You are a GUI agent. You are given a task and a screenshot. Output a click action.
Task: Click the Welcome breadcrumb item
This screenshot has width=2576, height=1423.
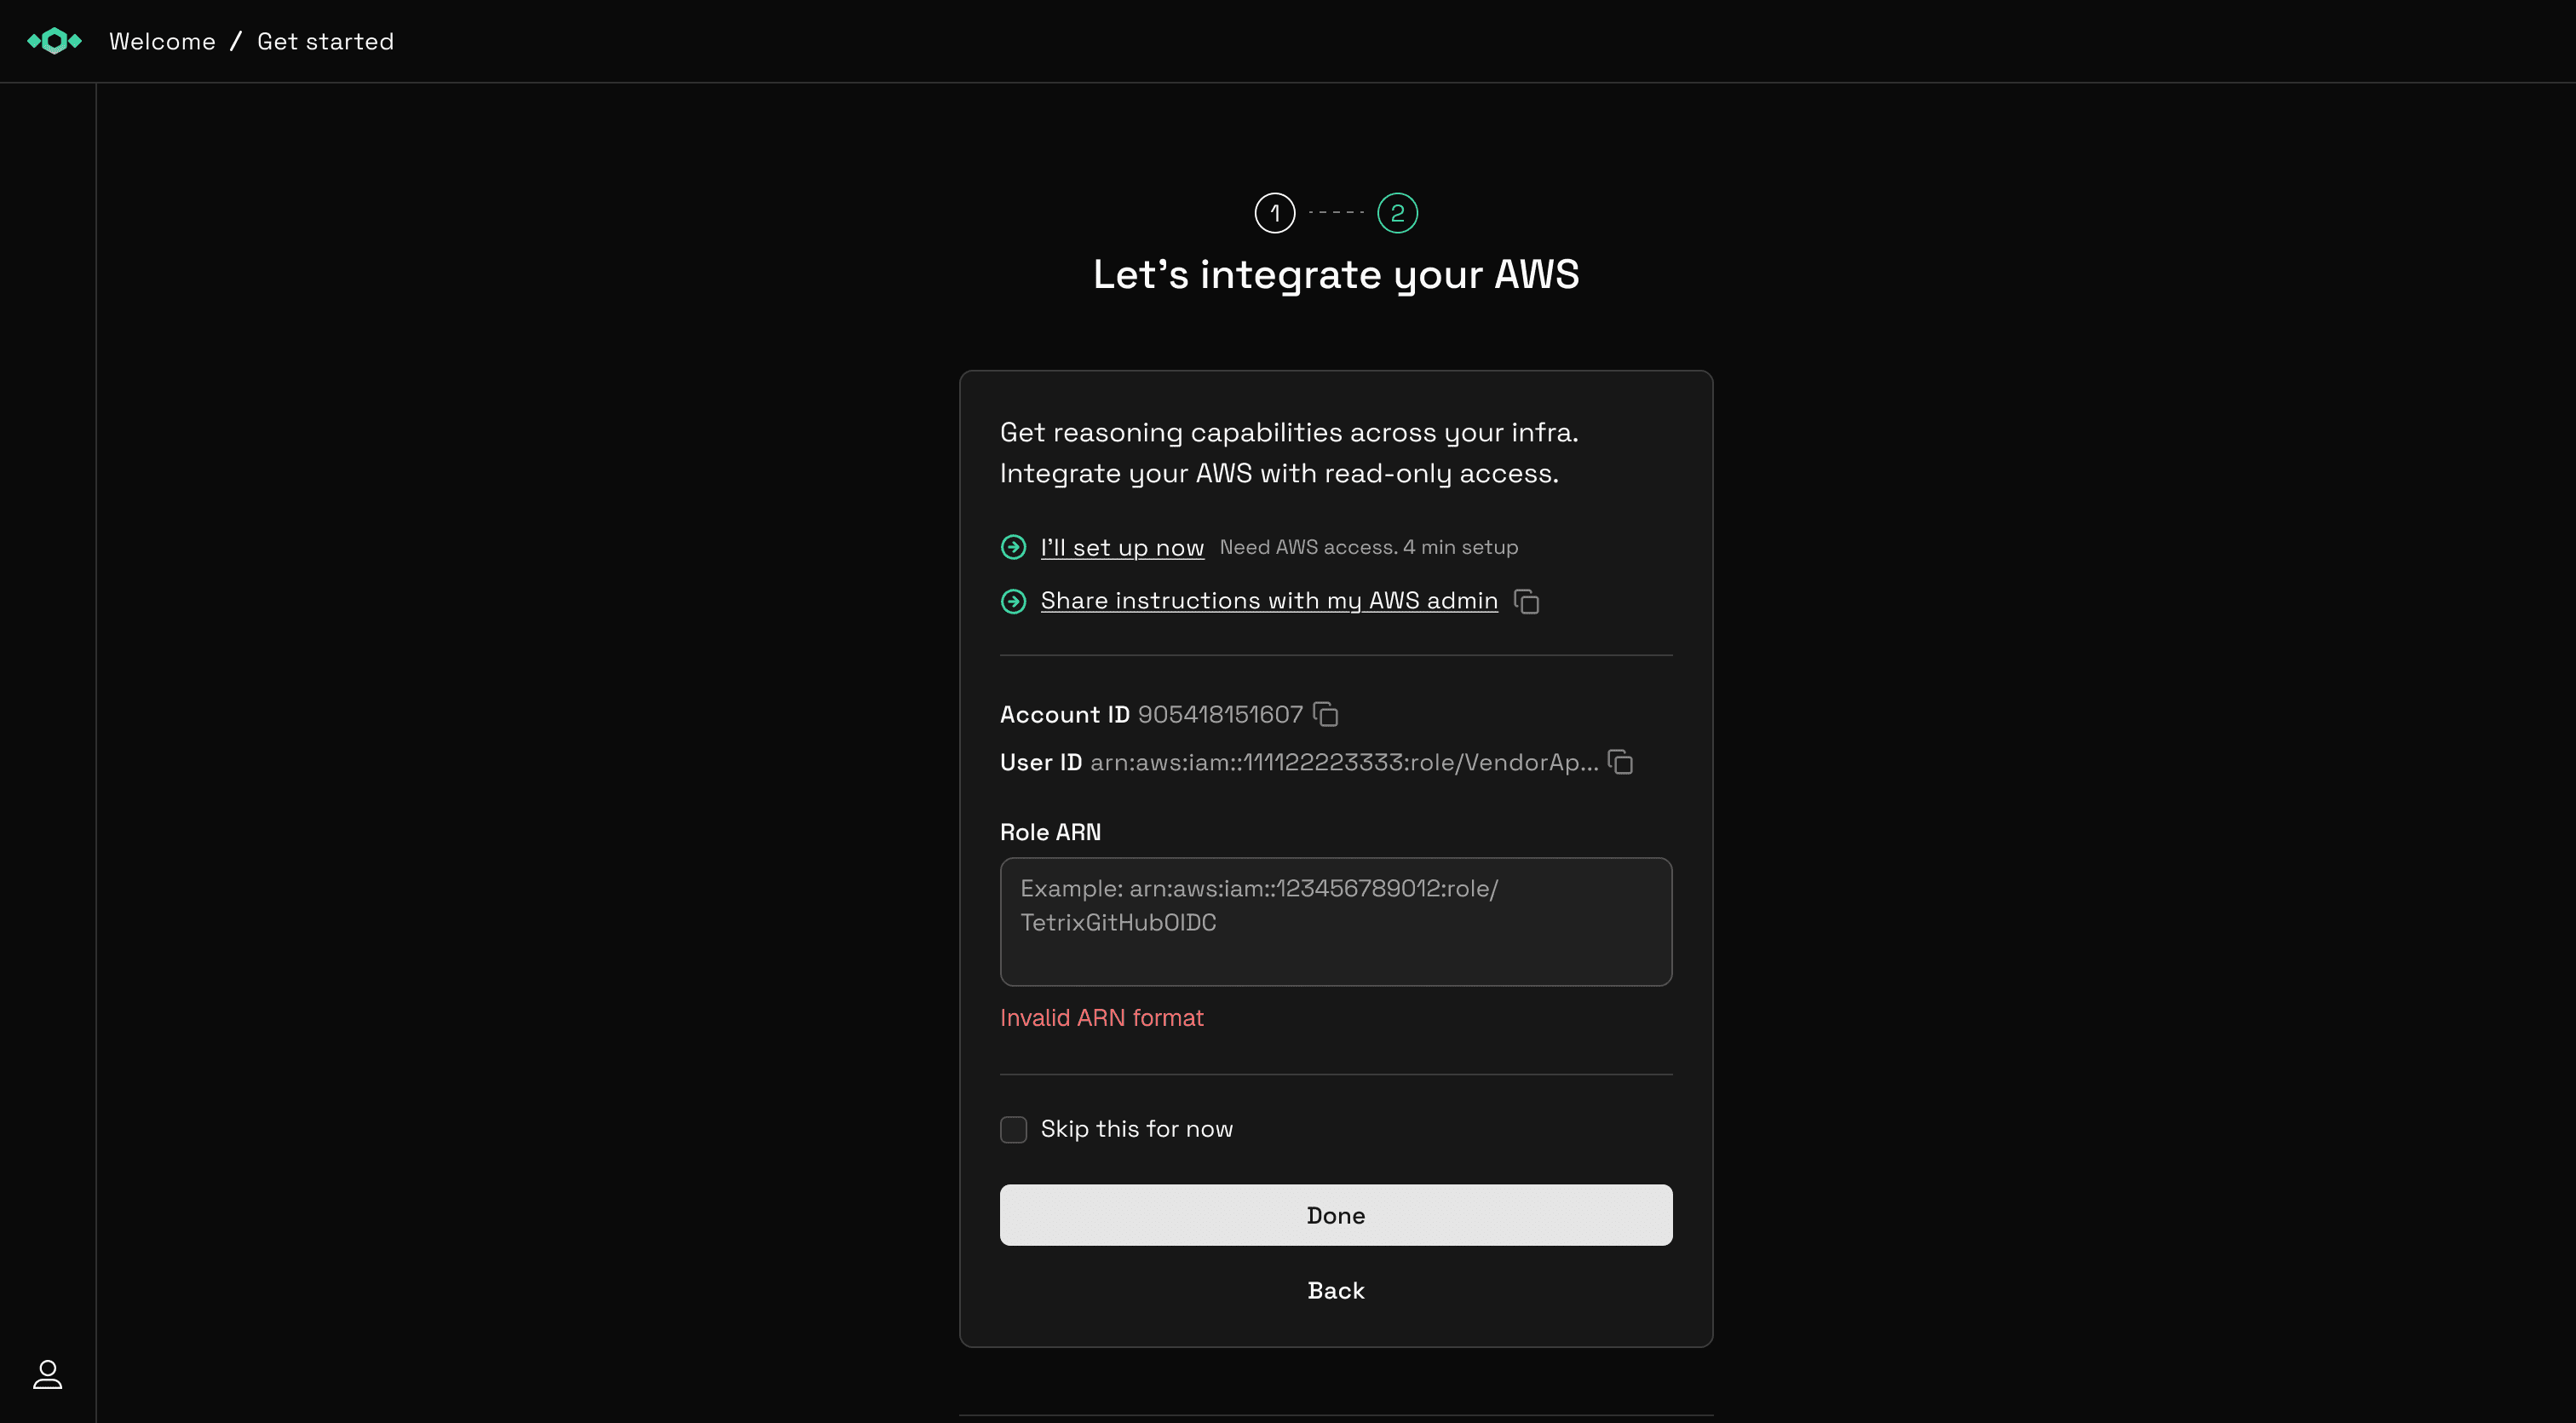[162, 41]
